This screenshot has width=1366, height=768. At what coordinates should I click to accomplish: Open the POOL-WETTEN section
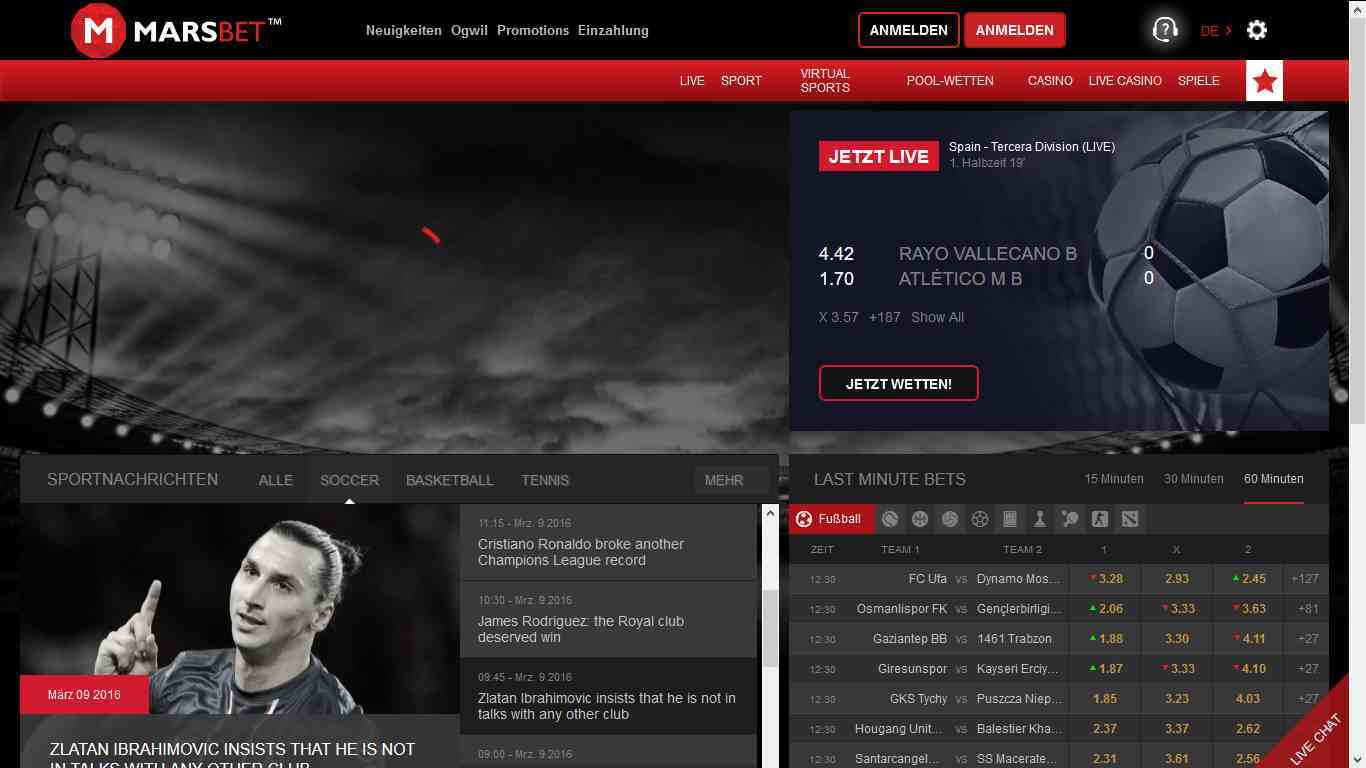950,81
